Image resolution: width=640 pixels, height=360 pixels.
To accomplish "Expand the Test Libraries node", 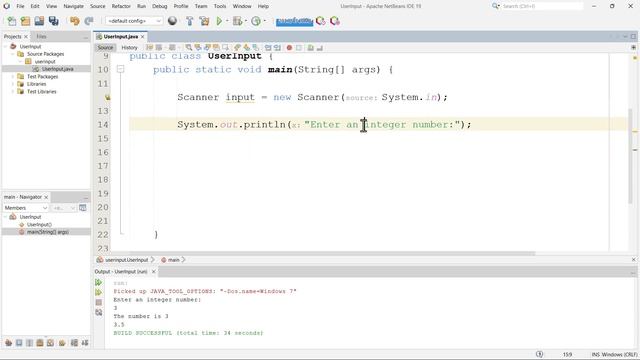I will [13, 91].
